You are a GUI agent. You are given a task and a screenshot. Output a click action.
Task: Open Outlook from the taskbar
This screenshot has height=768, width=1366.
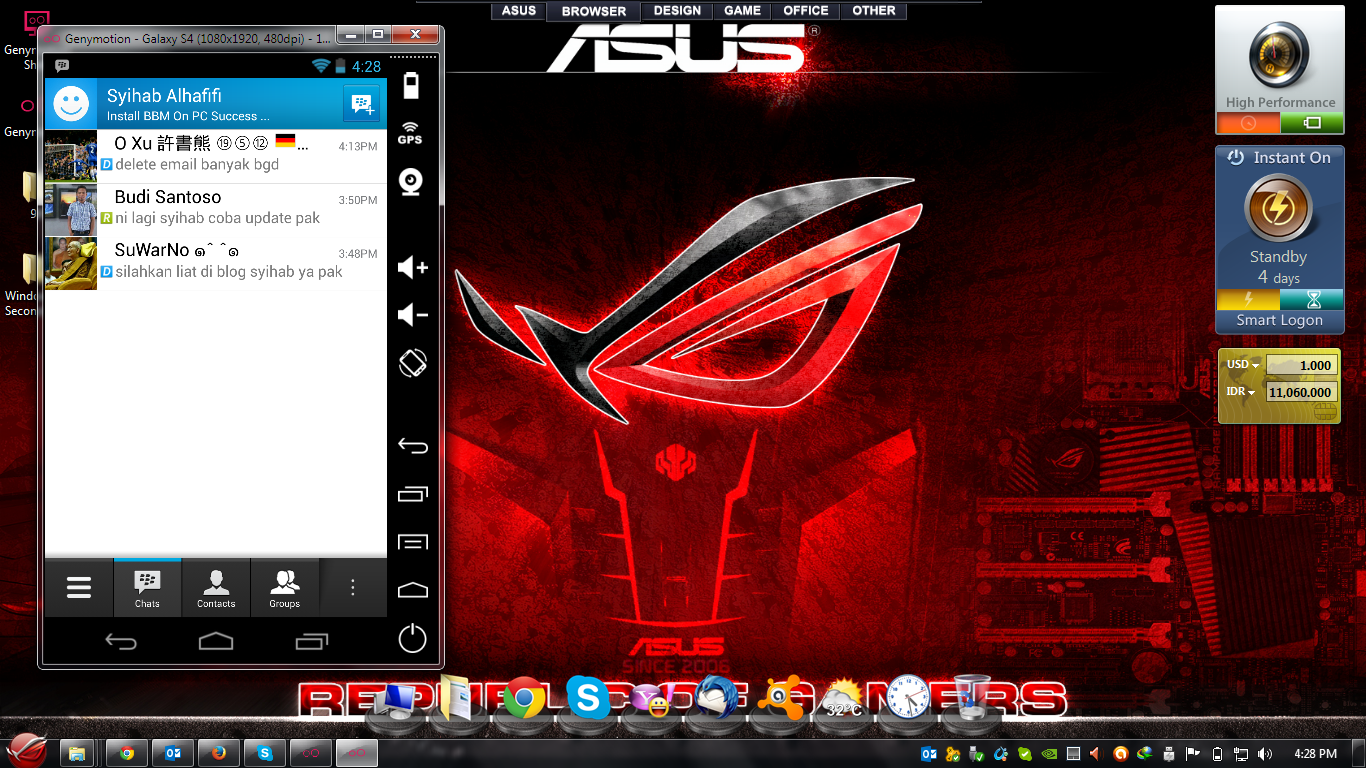[173, 753]
